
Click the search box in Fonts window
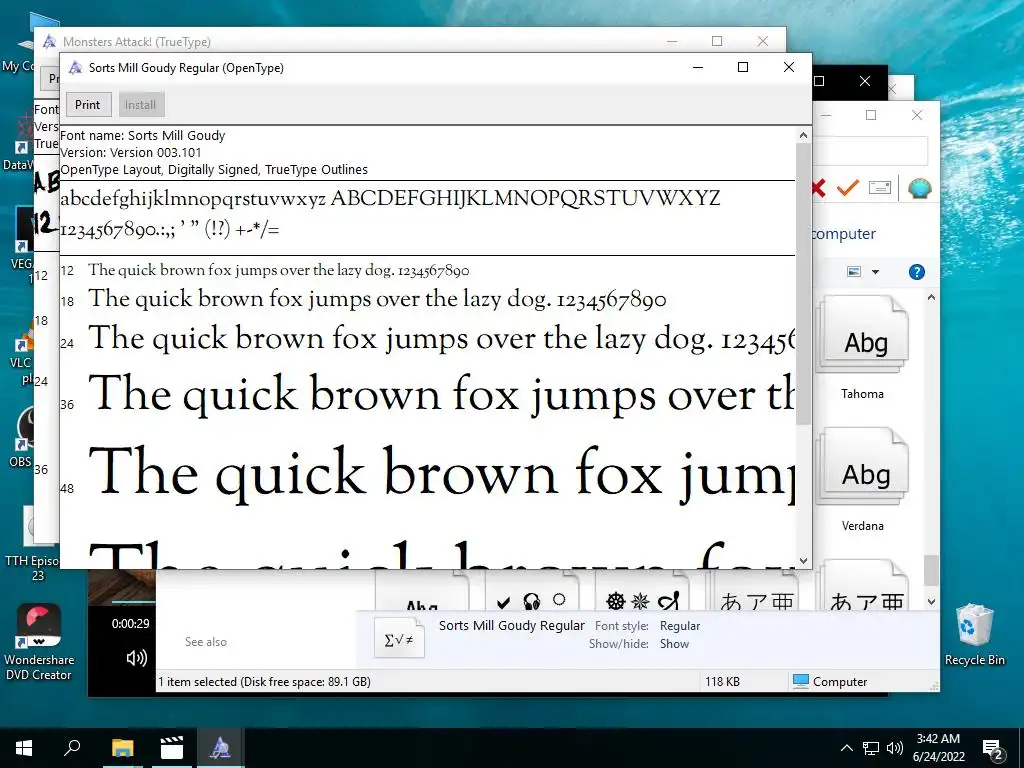tap(870, 151)
